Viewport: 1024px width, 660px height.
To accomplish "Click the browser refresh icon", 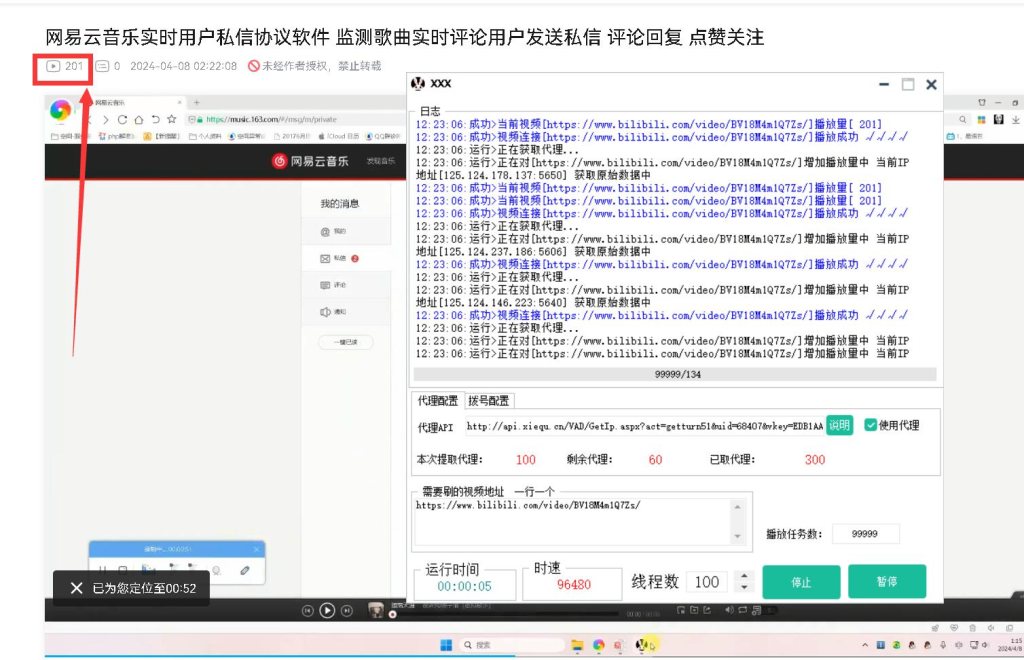I will (x=122, y=119).
